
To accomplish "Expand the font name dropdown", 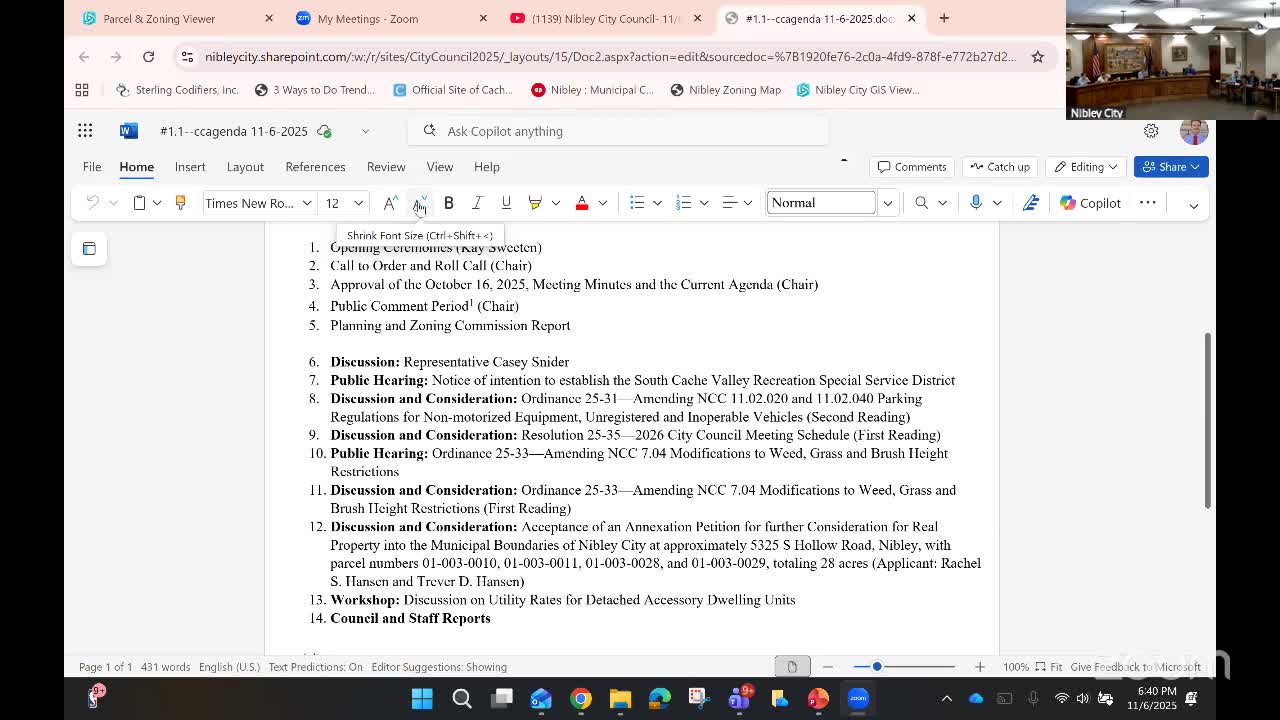I will 307,203.
